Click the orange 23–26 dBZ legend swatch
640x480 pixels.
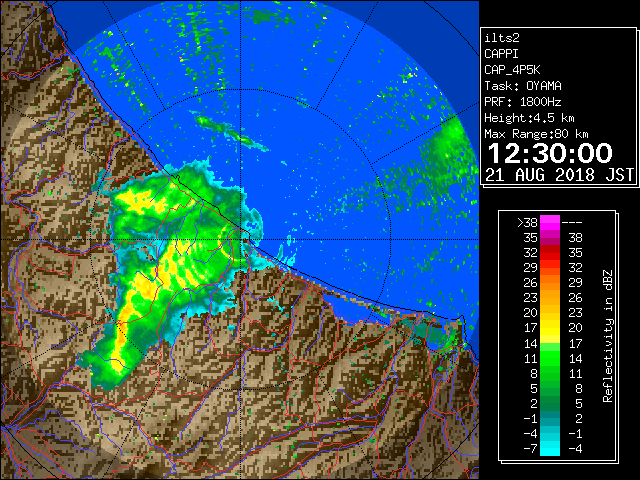click(550, 298)
